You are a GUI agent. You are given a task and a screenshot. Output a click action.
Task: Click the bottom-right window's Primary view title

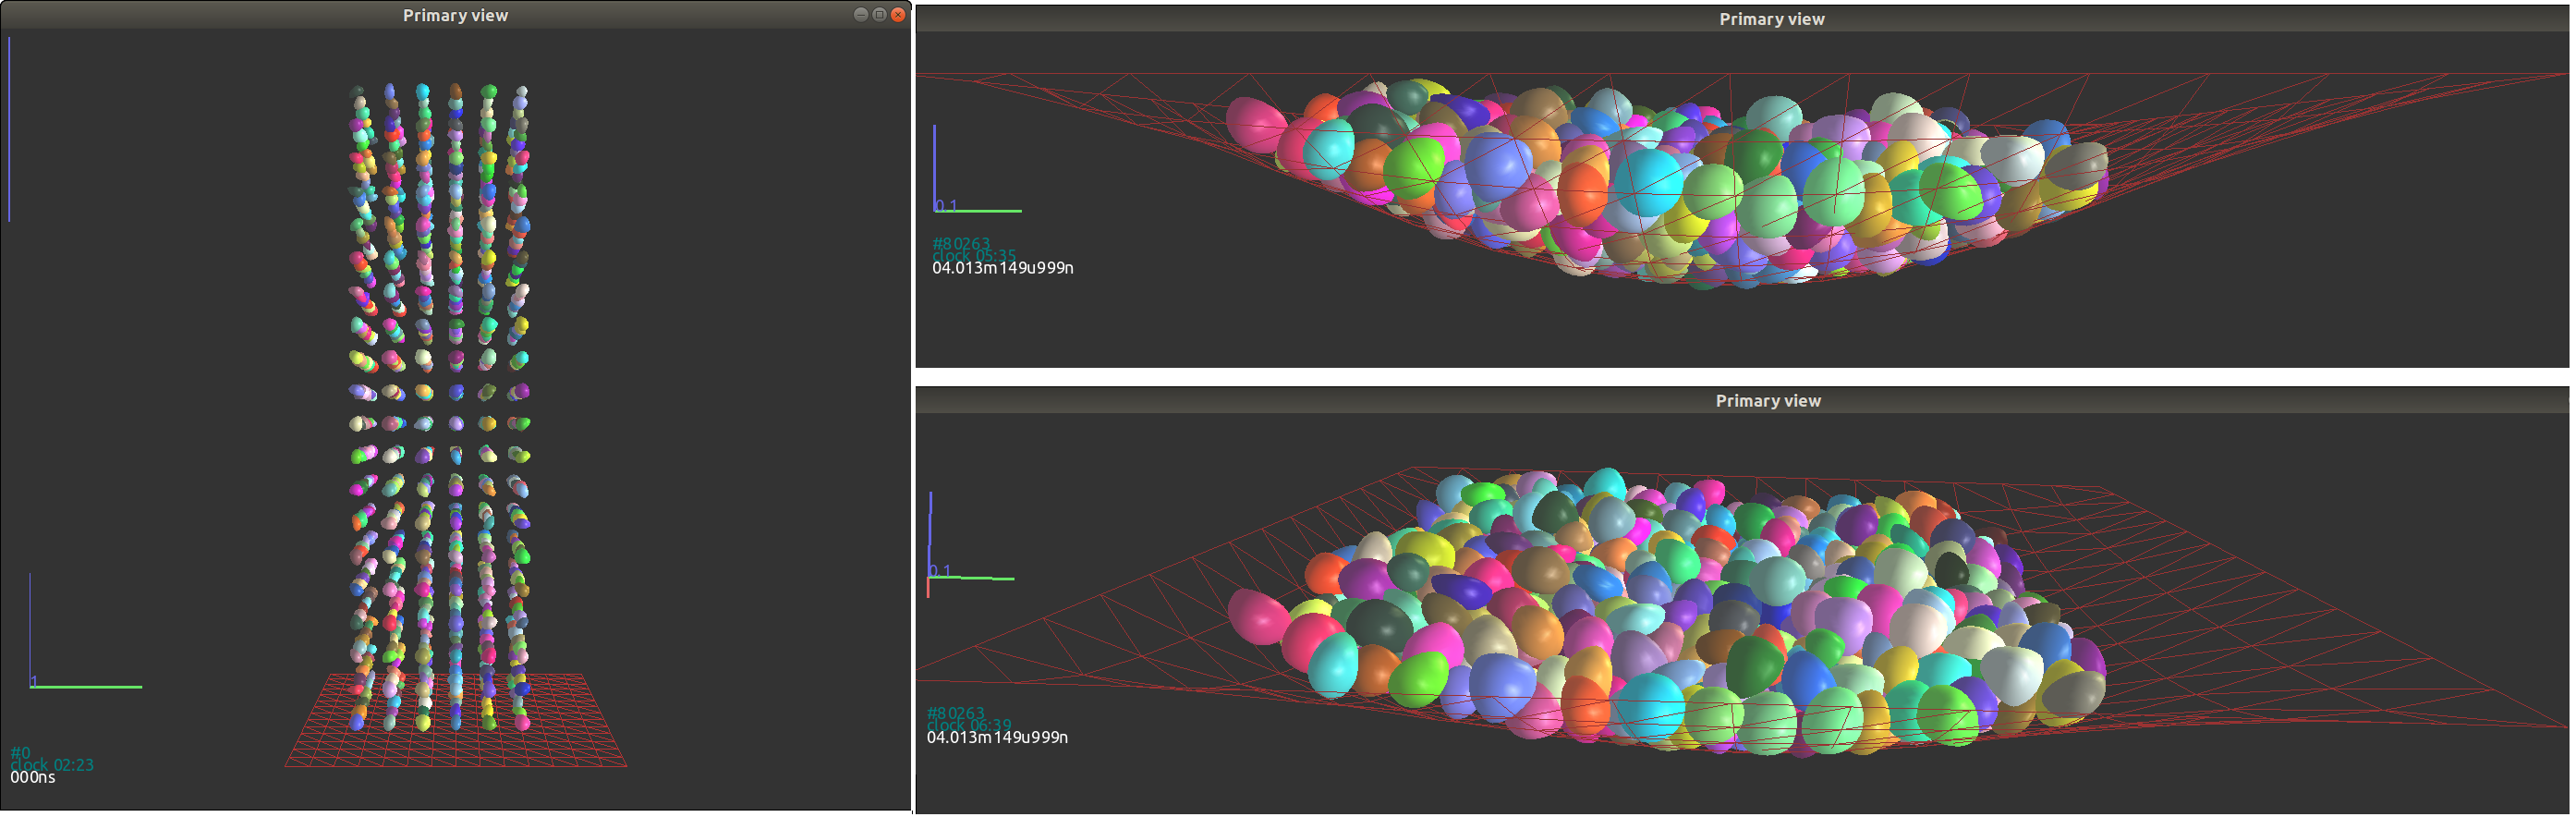1767,401
